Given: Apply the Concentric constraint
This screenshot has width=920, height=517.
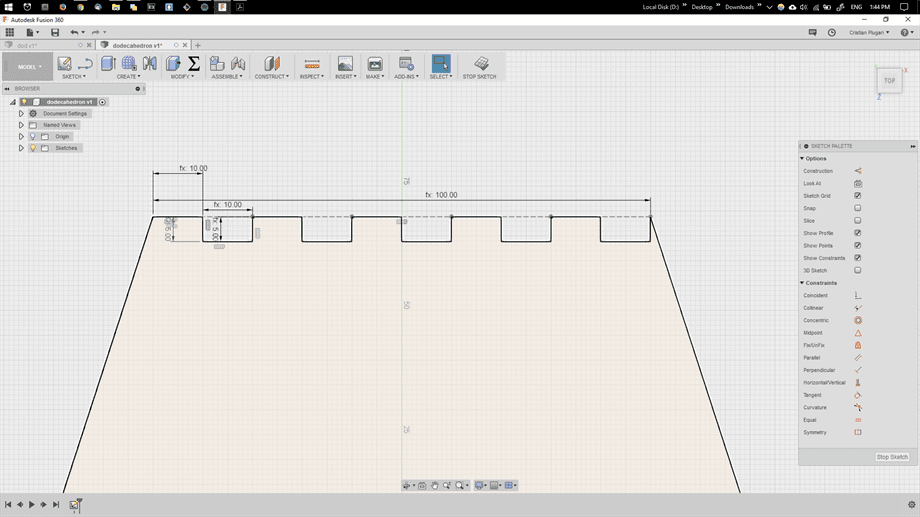Looking at the screenshot, I should (x=858, y=320).
